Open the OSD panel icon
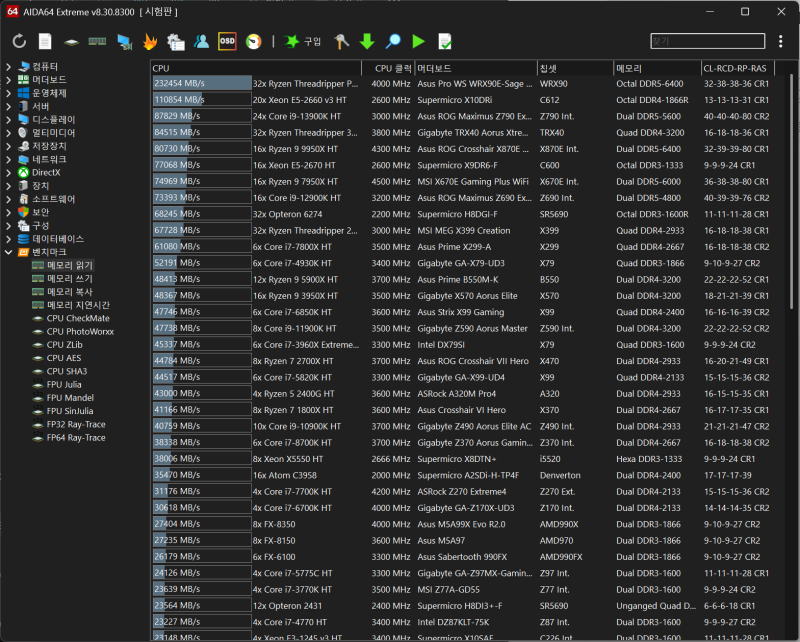 (227, 41)
